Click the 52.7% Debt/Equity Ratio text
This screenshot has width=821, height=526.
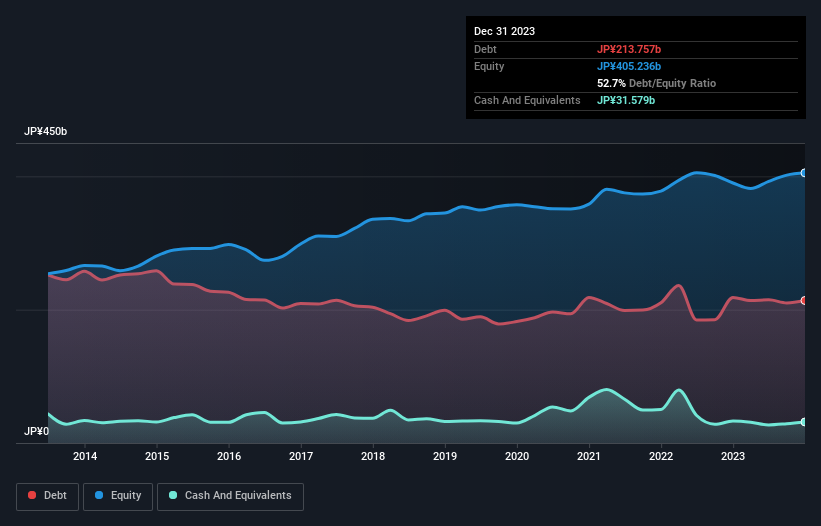657,83
